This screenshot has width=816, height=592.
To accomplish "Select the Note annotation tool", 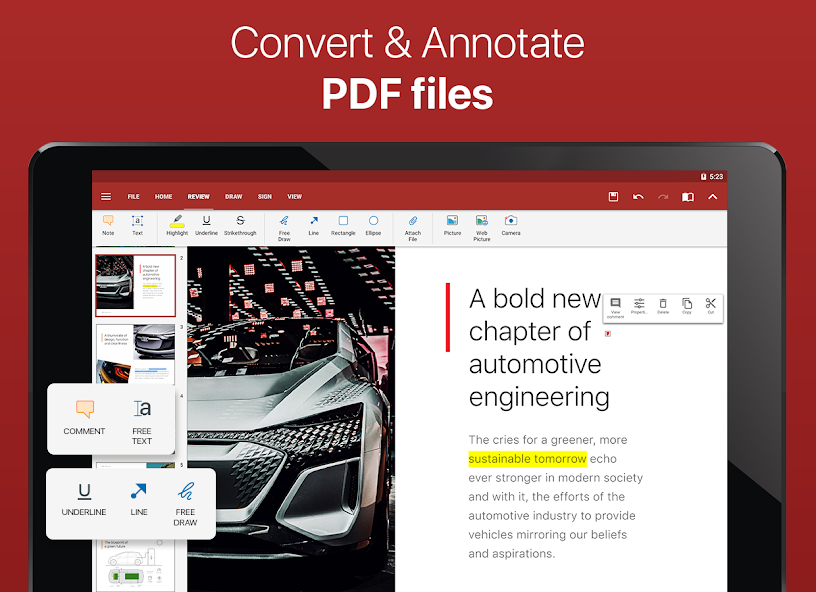I will [108, 225].
